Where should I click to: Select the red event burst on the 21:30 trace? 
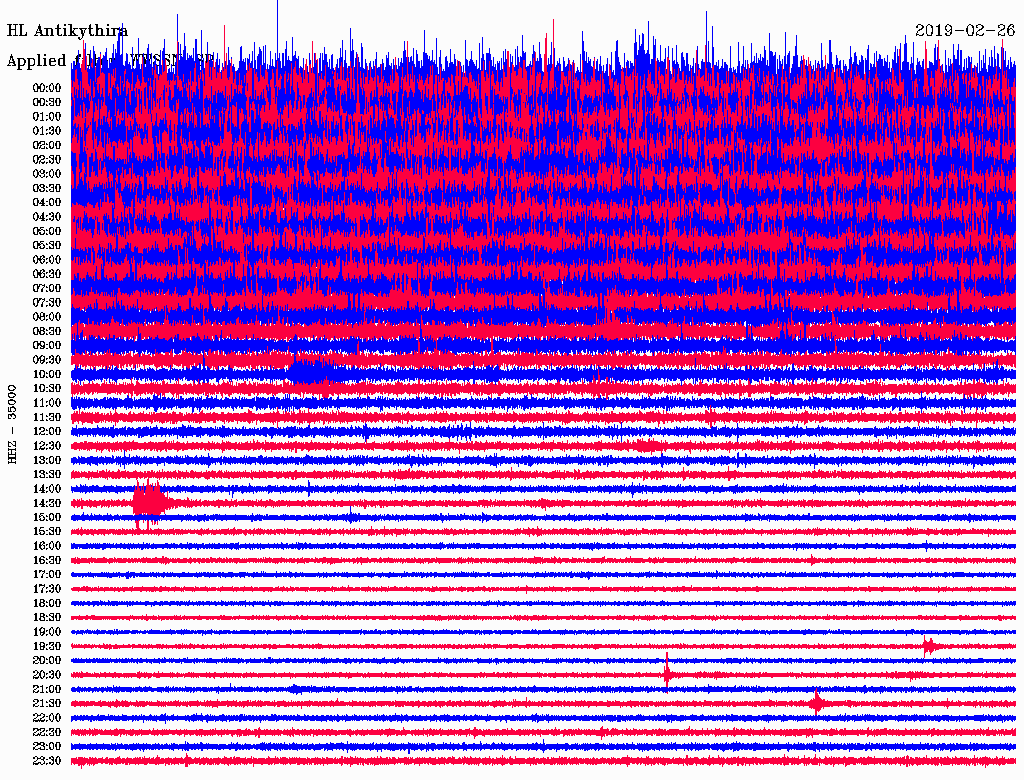(817, 702)
